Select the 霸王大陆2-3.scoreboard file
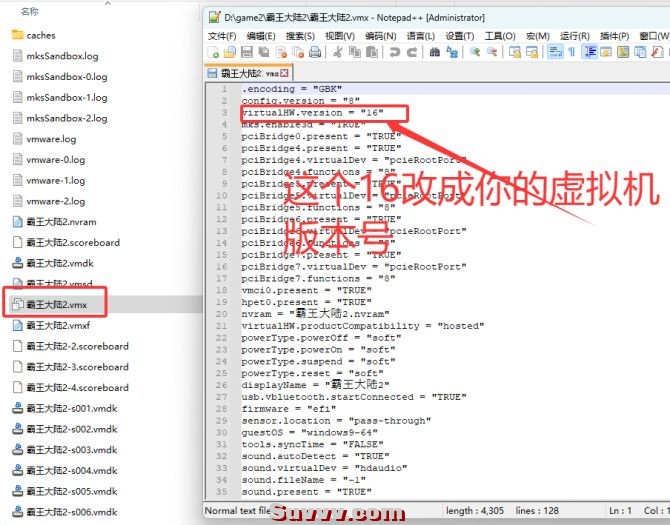 71,367
